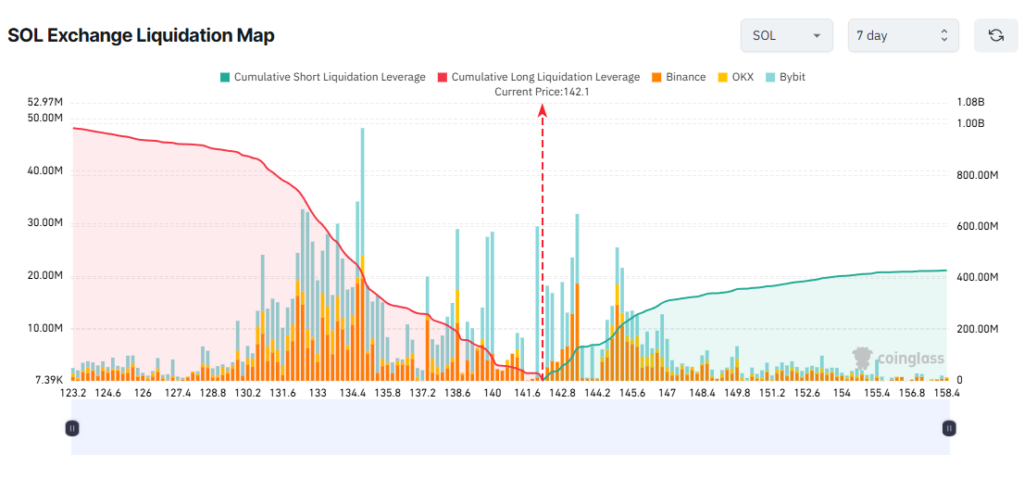Click the zoom range bar below chart

click(510, 428)
